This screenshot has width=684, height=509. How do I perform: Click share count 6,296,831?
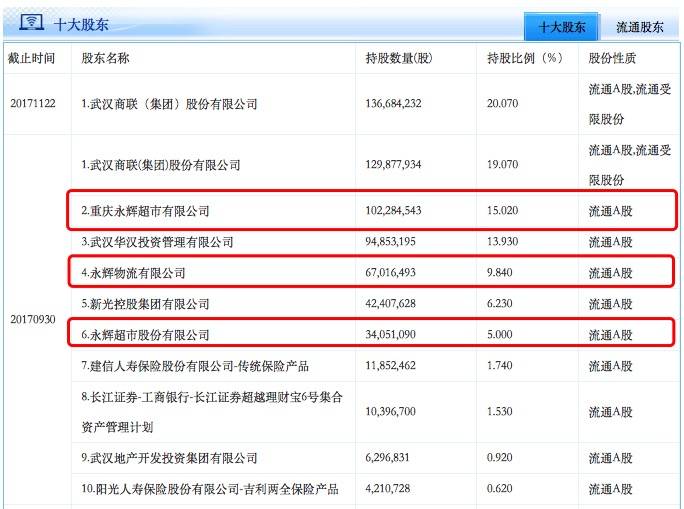pyautogui.click(x=387, y=458)
